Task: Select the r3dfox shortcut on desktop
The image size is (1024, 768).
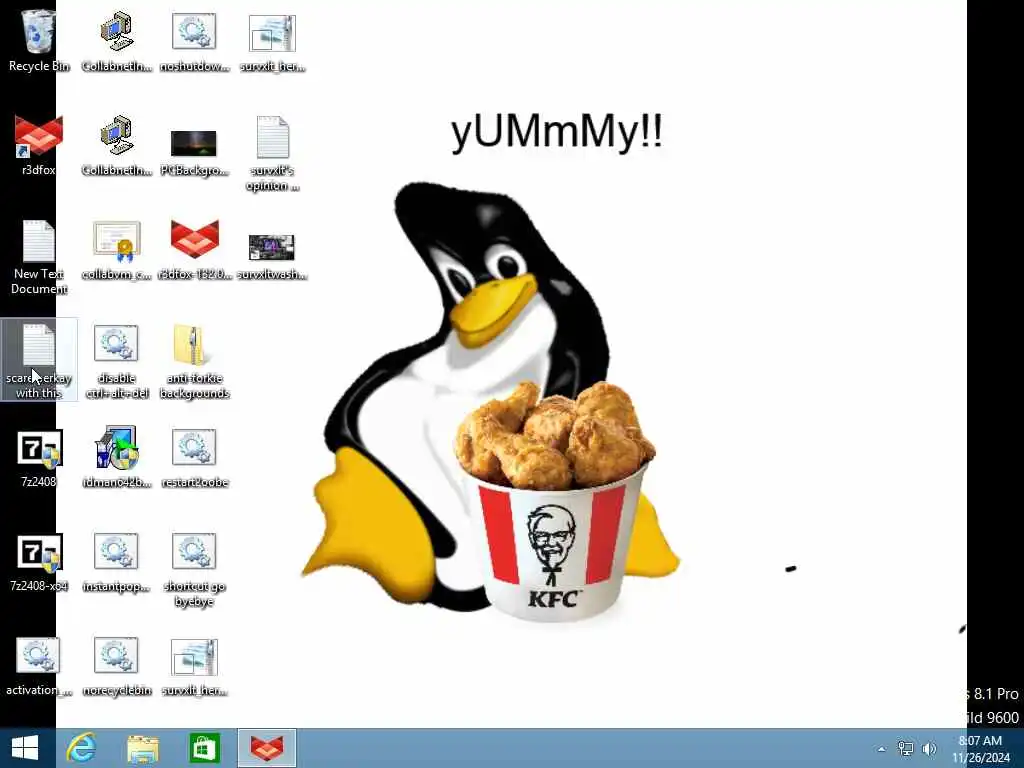Action: (39, 145)
